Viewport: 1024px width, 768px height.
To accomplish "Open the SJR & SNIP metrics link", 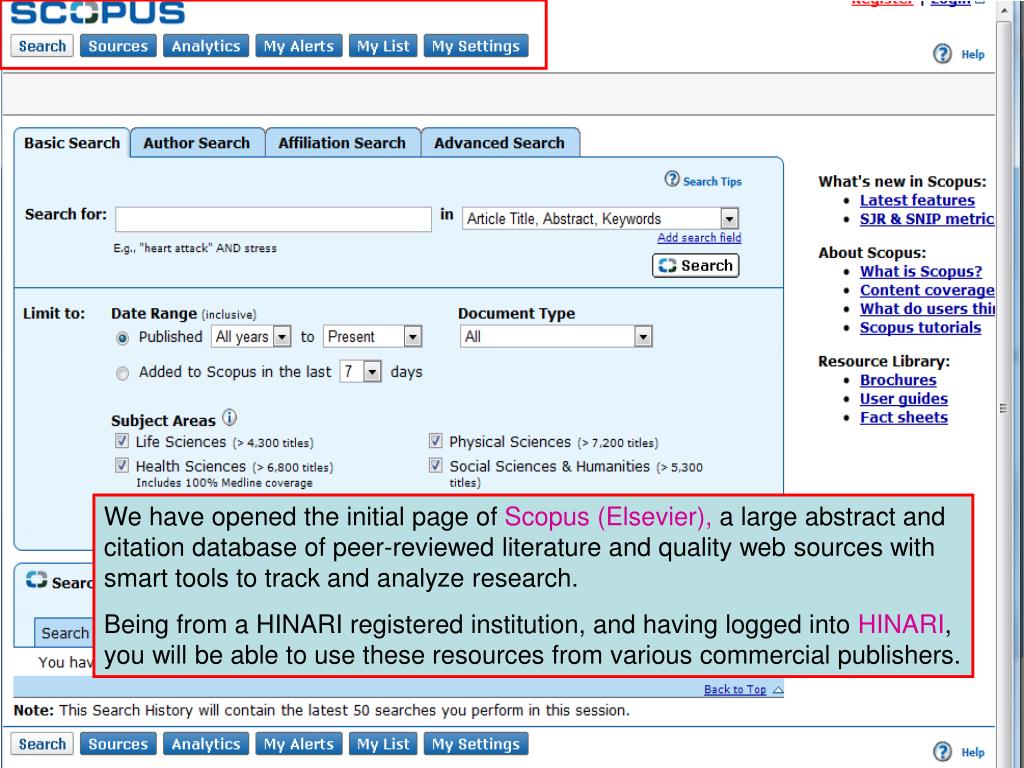I will (927, 219).
